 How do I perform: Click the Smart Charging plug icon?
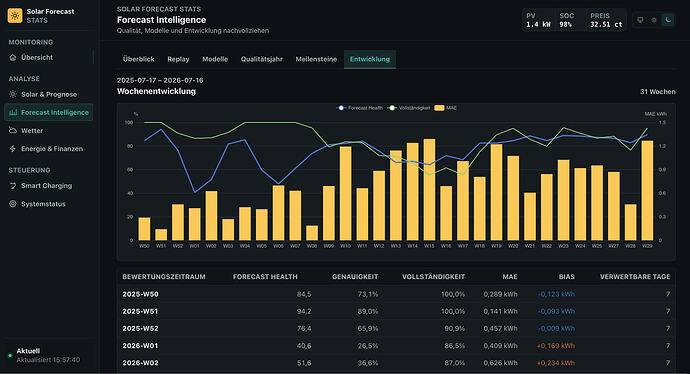click(x=13, y=186)
